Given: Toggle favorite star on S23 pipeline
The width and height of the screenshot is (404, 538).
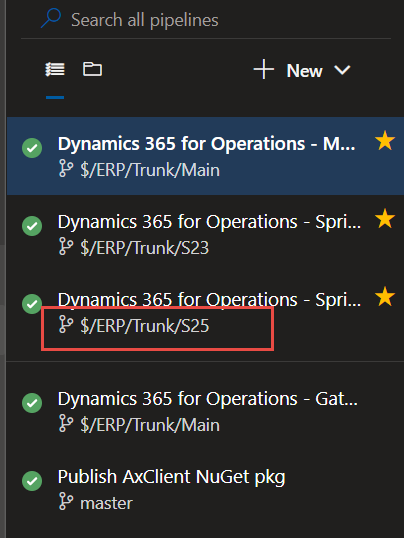Looking at the screenshot, I should pos(385,218).
